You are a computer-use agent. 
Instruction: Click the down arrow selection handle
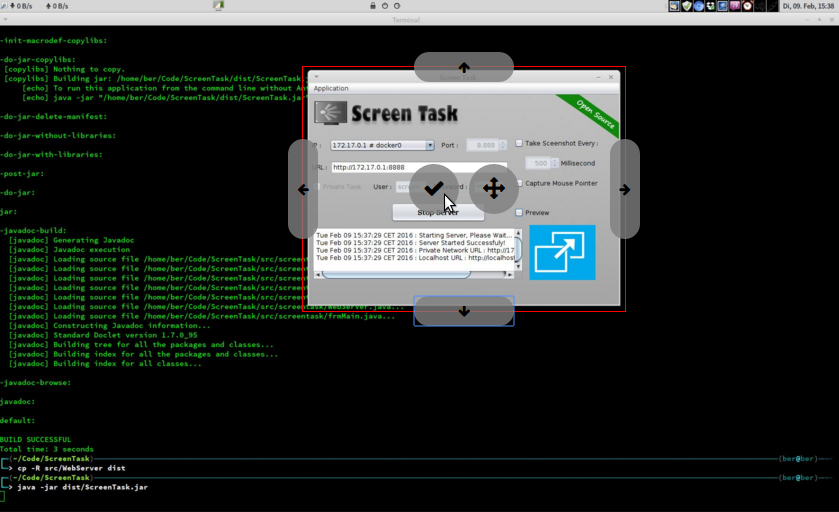(x=464, y=311)
